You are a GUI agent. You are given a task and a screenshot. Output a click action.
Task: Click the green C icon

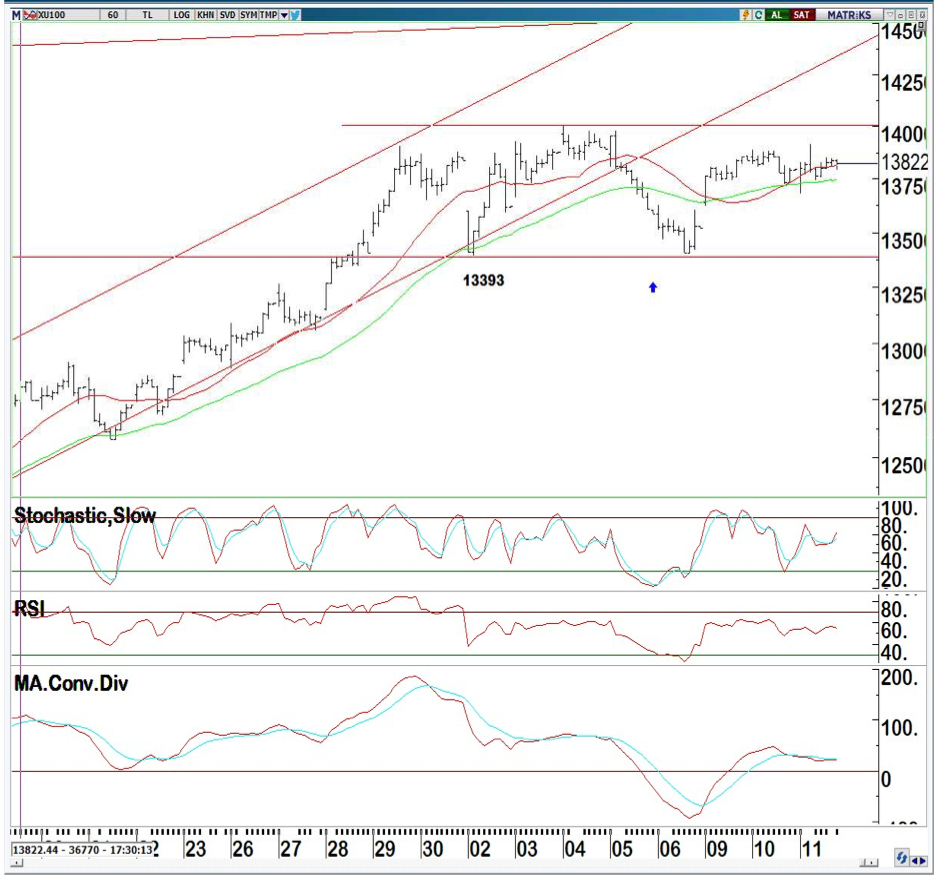pos(759,15)
